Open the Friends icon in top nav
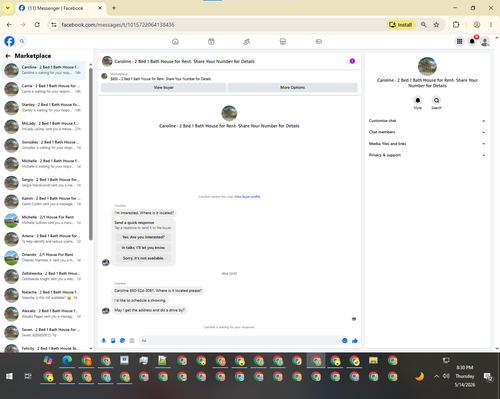This screenshot has width=500, height=399. tap(247, 42)
